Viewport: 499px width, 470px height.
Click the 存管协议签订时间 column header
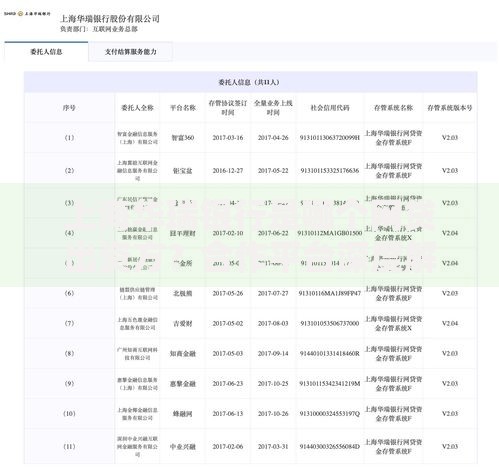click(x=228, y=108)
